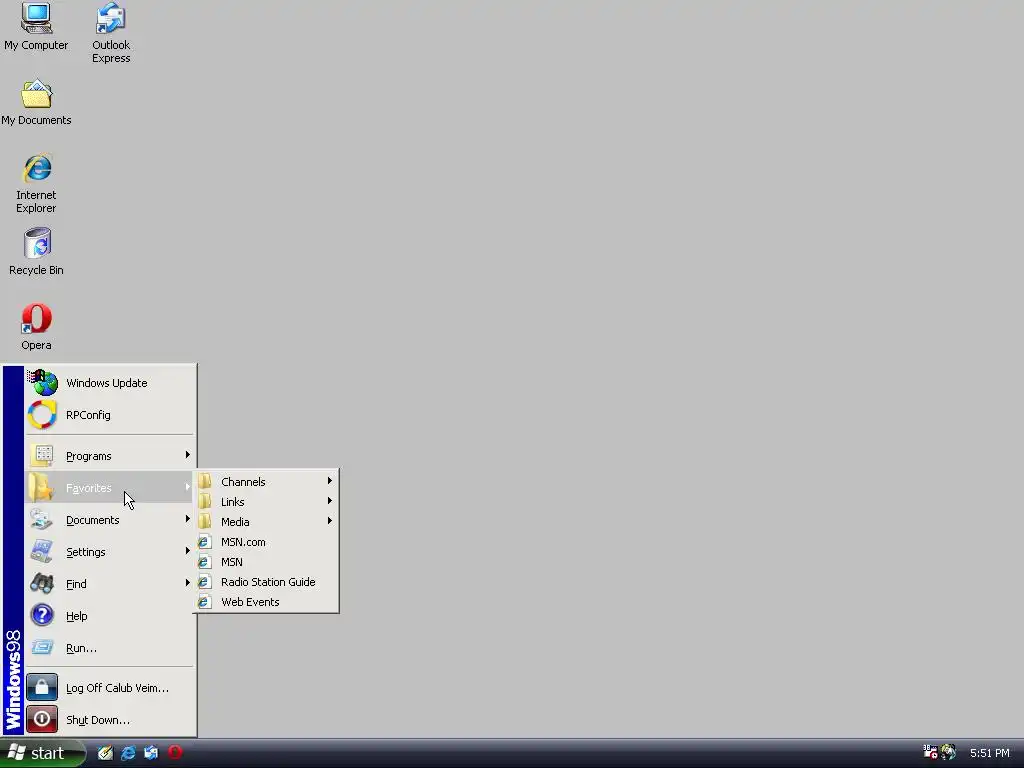Expand the Documents submenu arrow
This screenshot has width=1024, height=768.
pos(187,519)
